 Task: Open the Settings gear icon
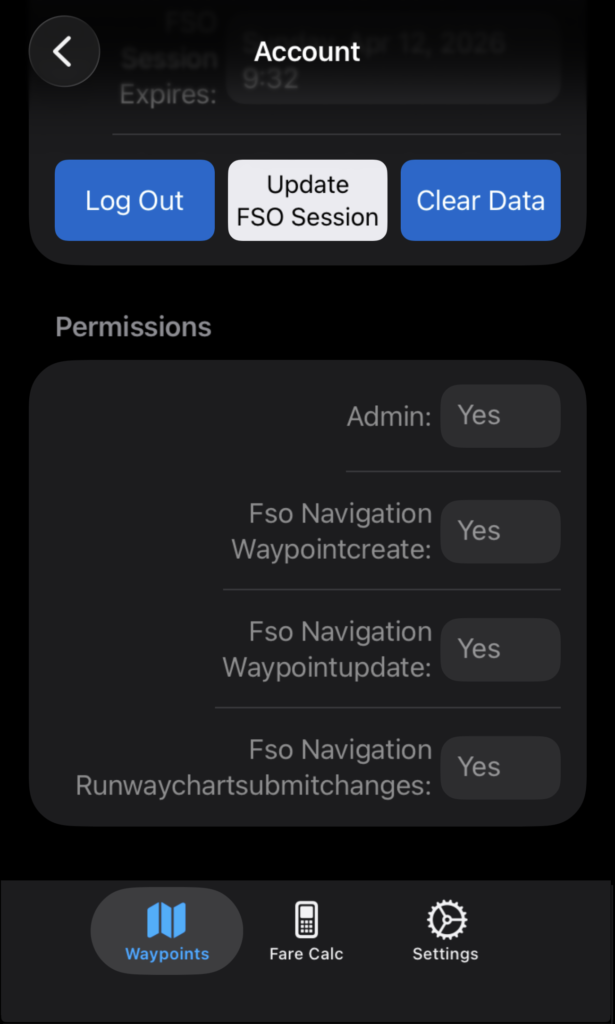click(446, 919)
